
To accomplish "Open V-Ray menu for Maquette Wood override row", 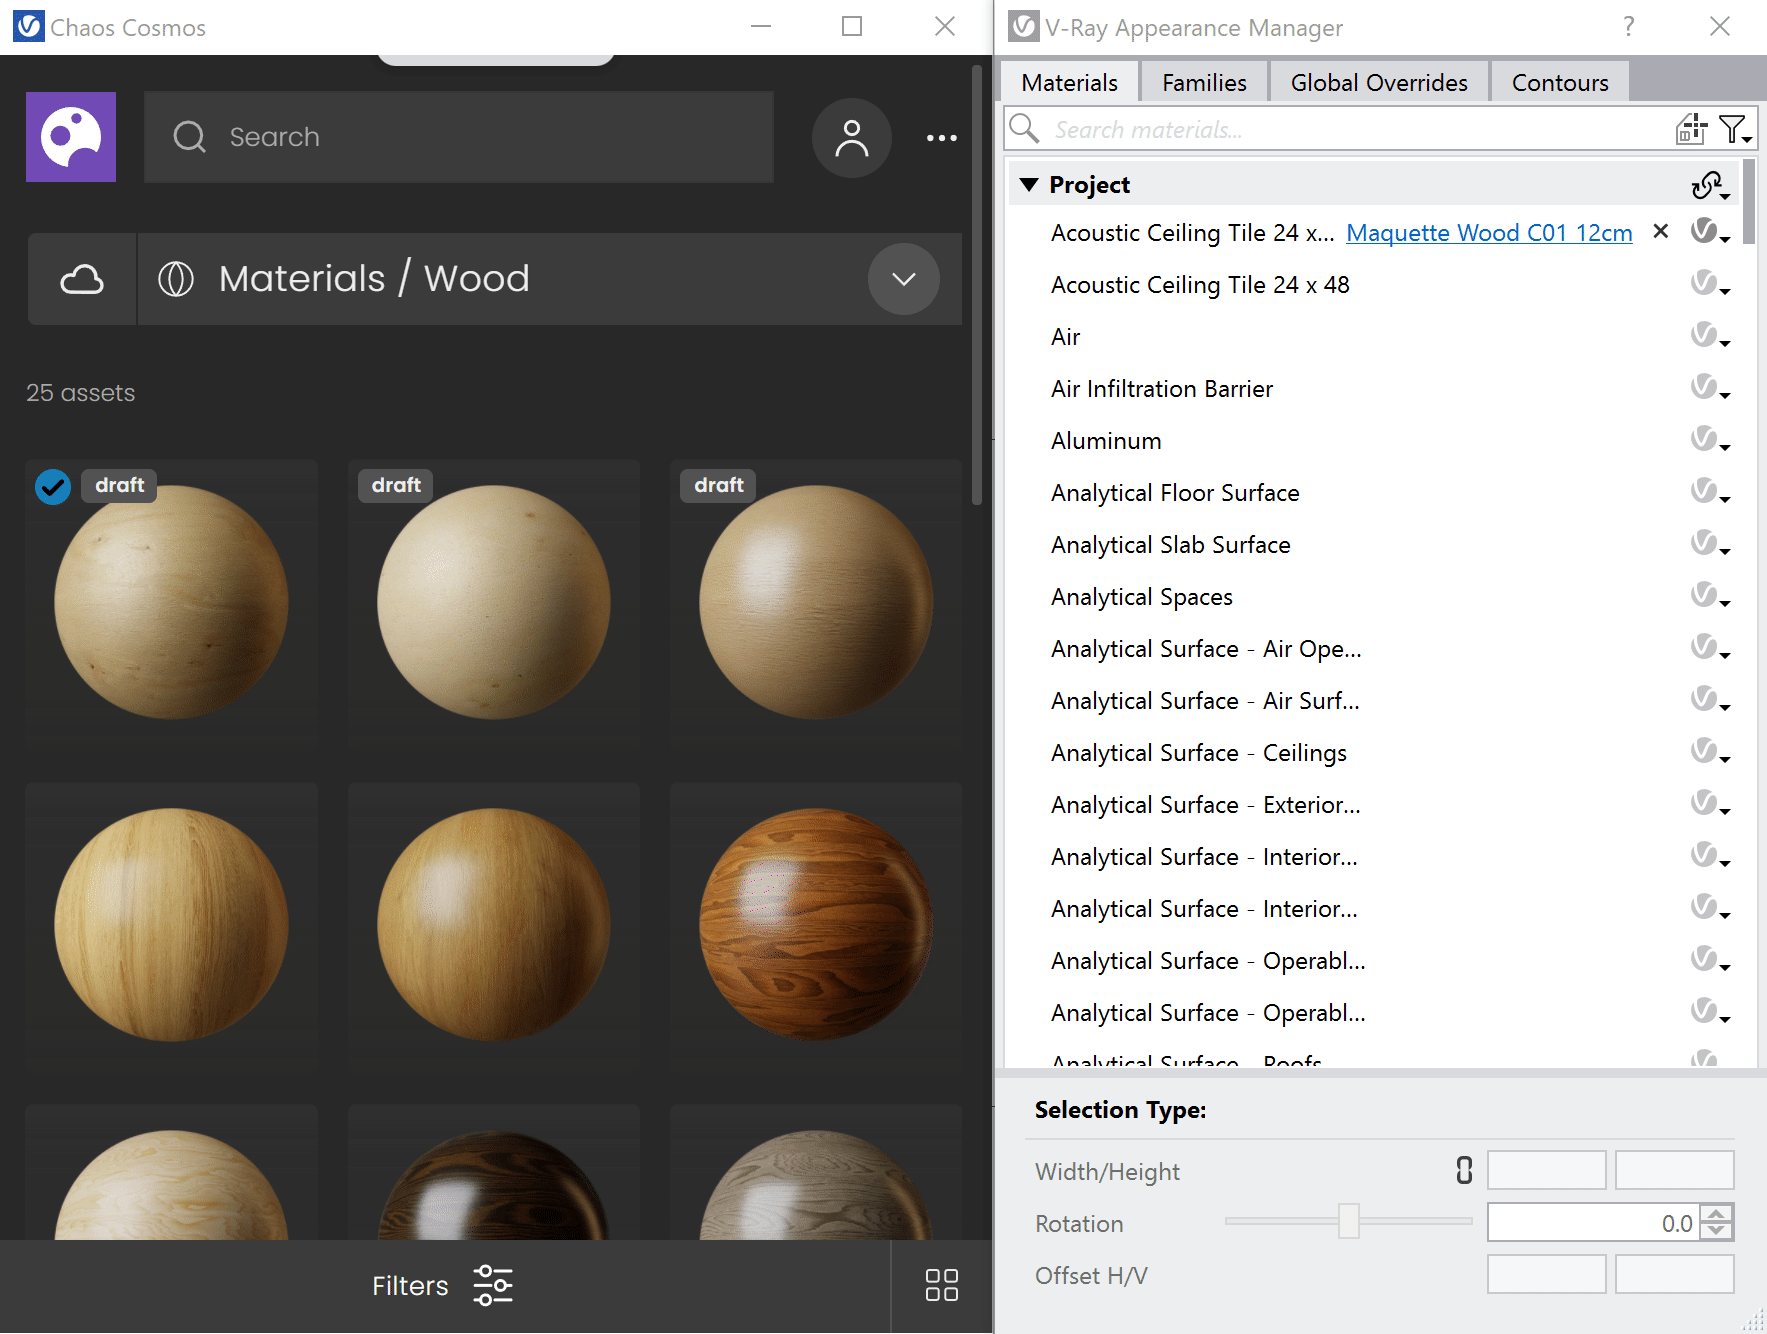I will point(1710,232).
